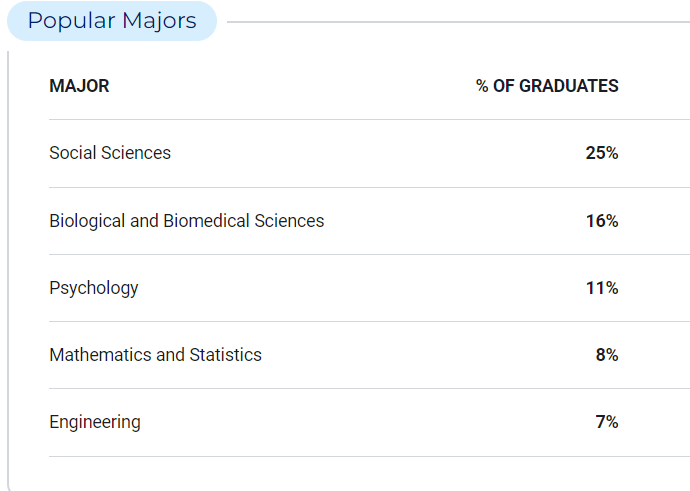
Task: Select the 8% Mathematics percentage
Action: [607, 355]
